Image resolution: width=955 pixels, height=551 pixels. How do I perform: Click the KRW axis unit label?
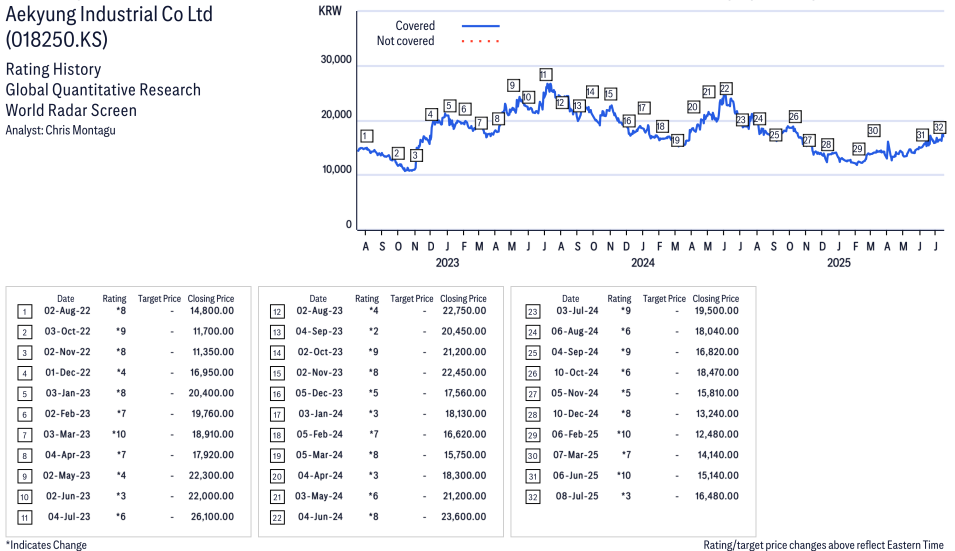tap(330, 11)
